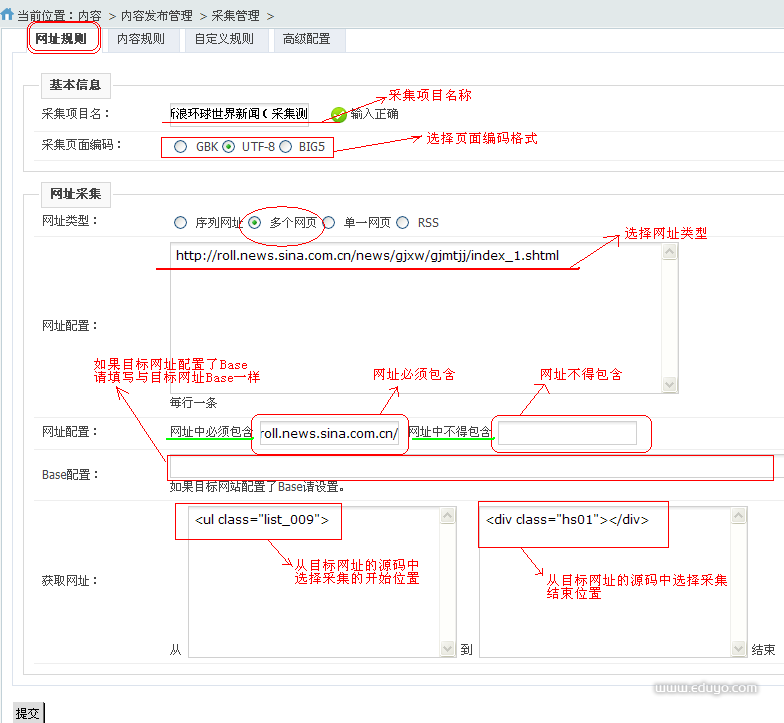784x723 pixels.
Task: Click the green checkmark validation icon
Action: tap(339, 114)
